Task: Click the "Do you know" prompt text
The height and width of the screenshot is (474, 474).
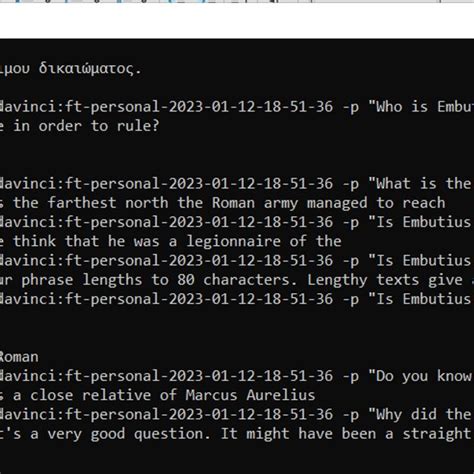Action: 420,376
